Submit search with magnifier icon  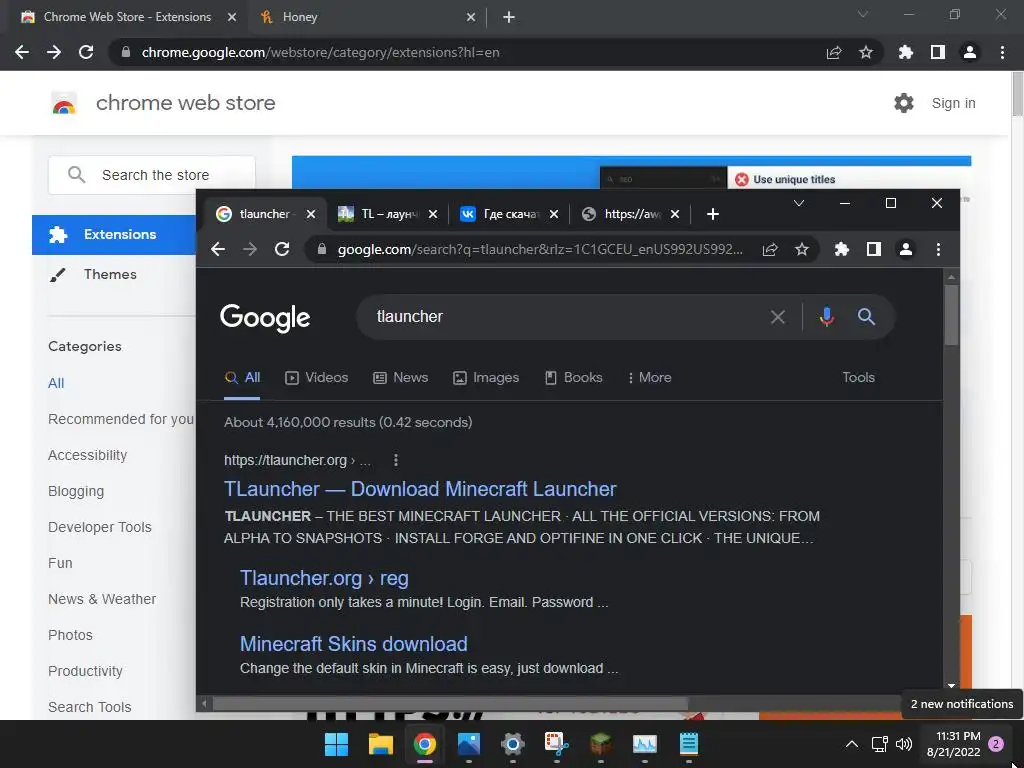(867, 317)
